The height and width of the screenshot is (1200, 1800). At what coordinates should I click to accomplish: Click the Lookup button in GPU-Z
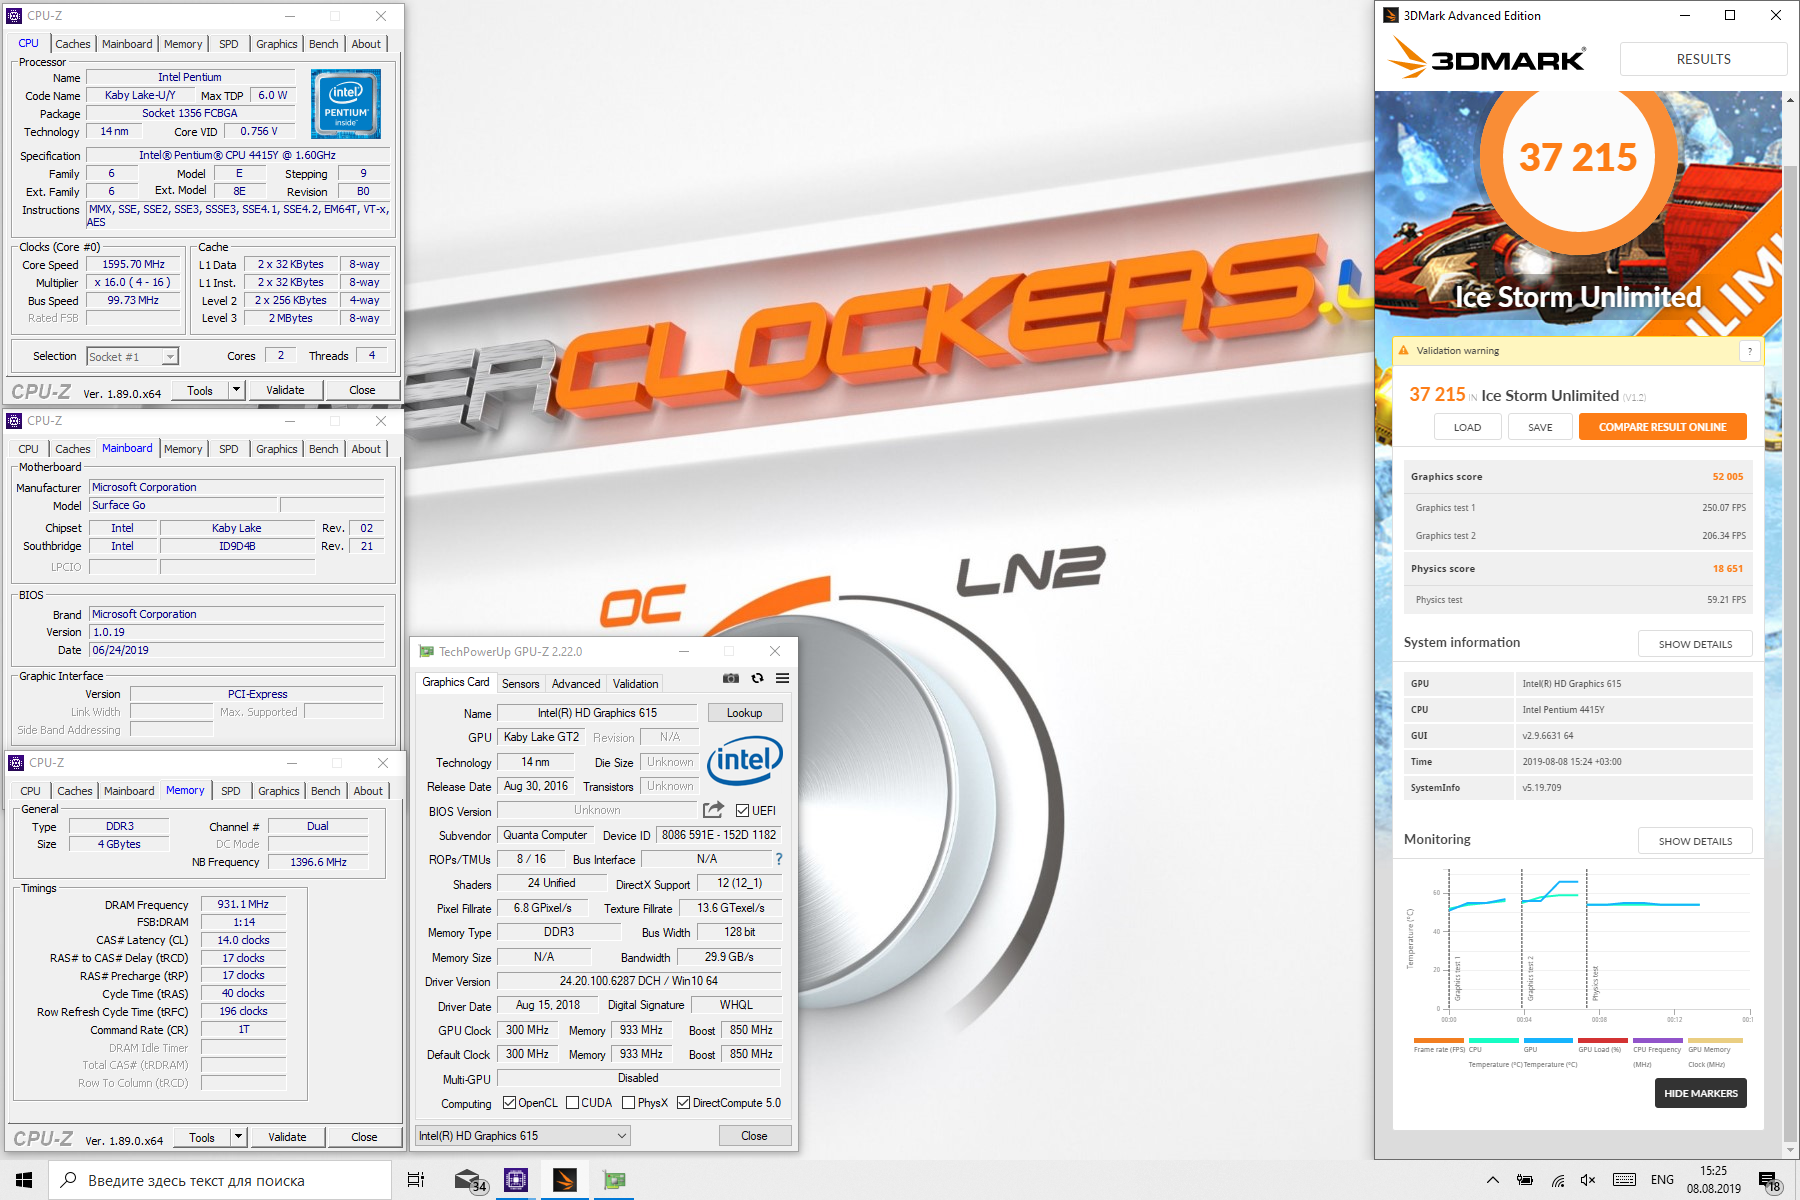point(745,713)
